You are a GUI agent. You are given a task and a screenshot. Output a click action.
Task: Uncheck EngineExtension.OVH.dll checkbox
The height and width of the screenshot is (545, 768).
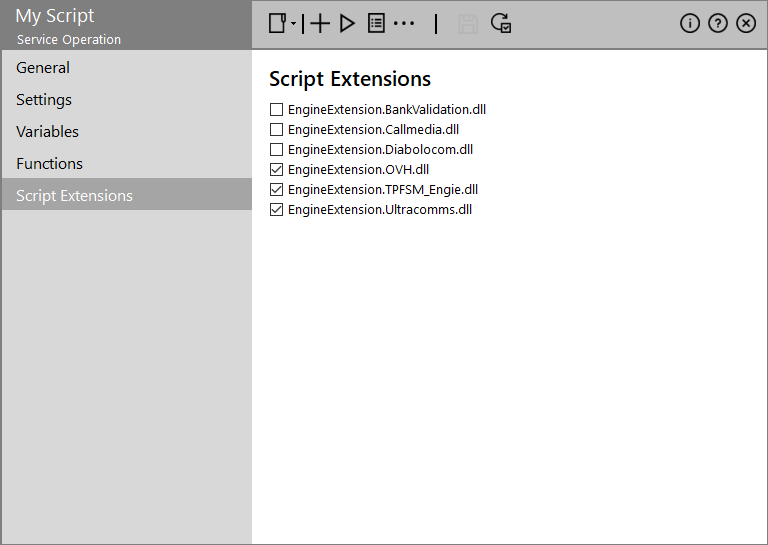(x=276, y=169)
